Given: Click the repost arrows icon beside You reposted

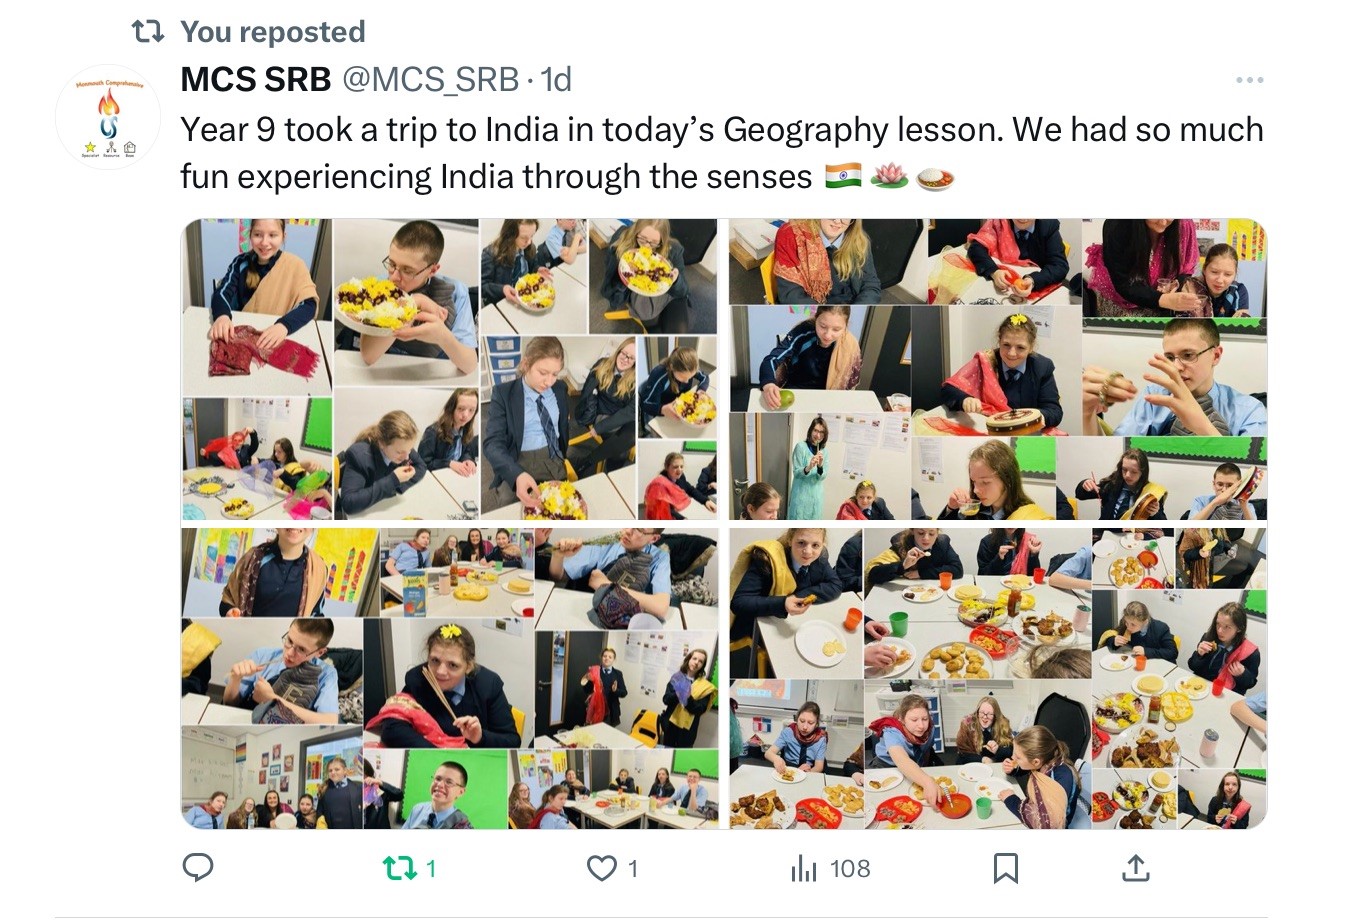Looking at the screenshot, I should (148, 32).
